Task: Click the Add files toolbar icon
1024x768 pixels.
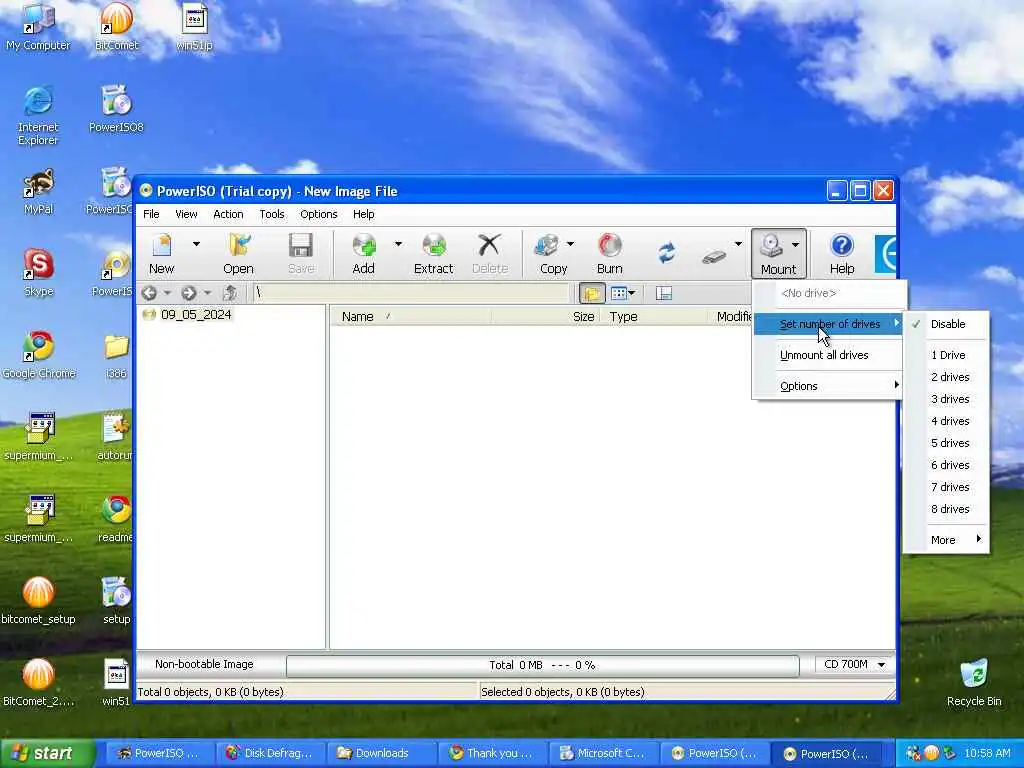Action: [x=364, y=253]
